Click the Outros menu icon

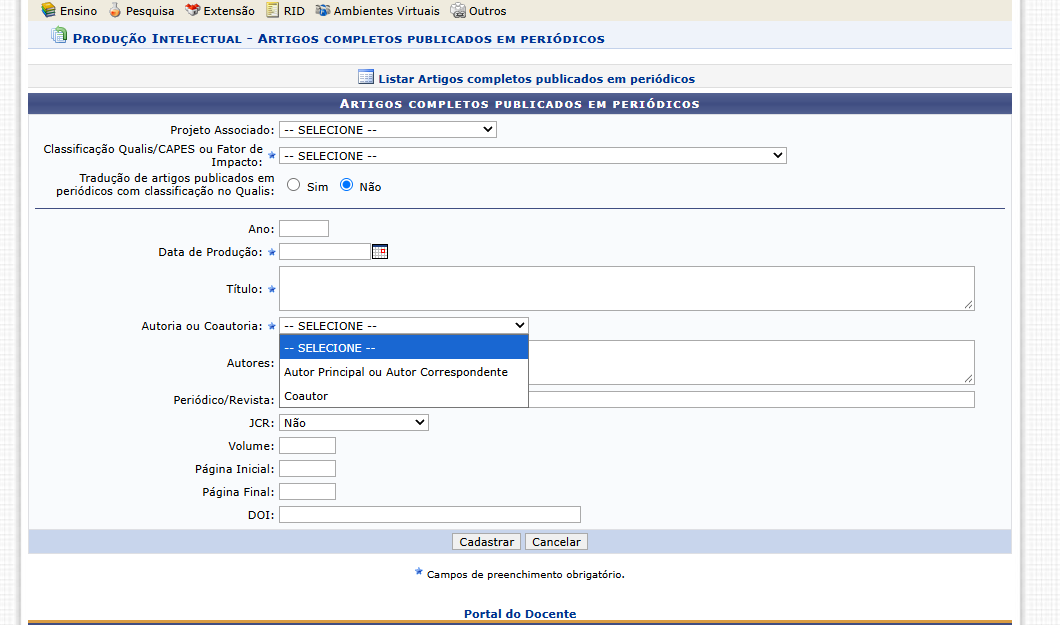[x=458, y=10]
